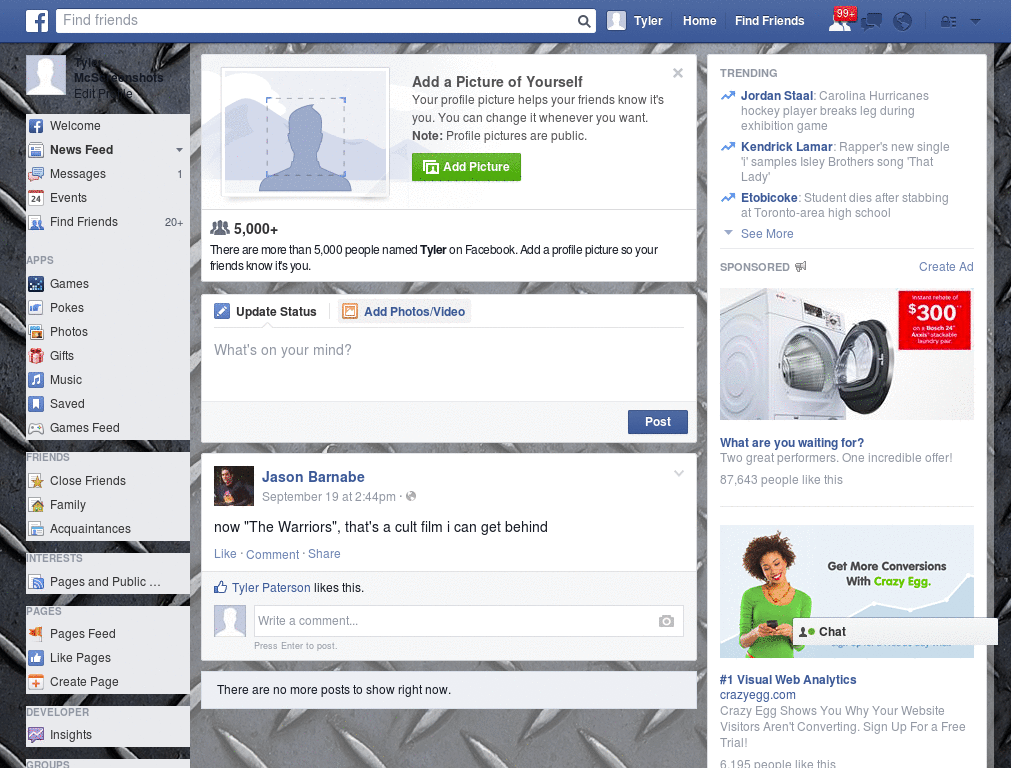Click the What's on your mind field
This screenshot has height=768, width=1024.
point(449,364)
